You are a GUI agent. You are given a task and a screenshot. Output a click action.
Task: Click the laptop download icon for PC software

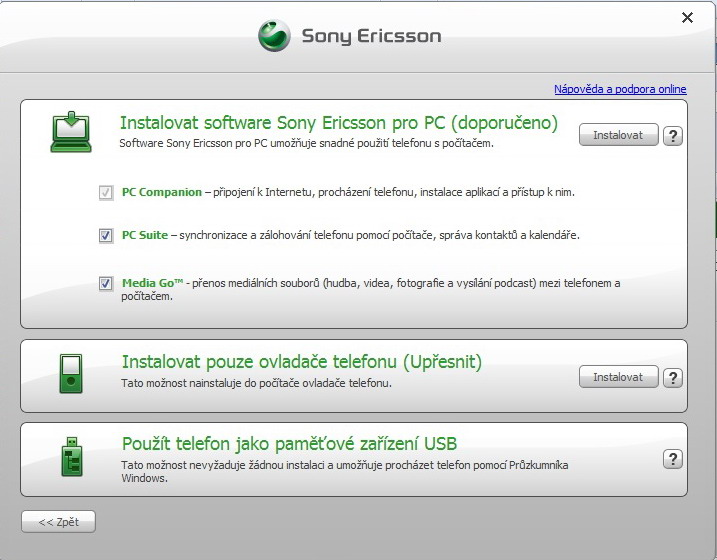71,132
